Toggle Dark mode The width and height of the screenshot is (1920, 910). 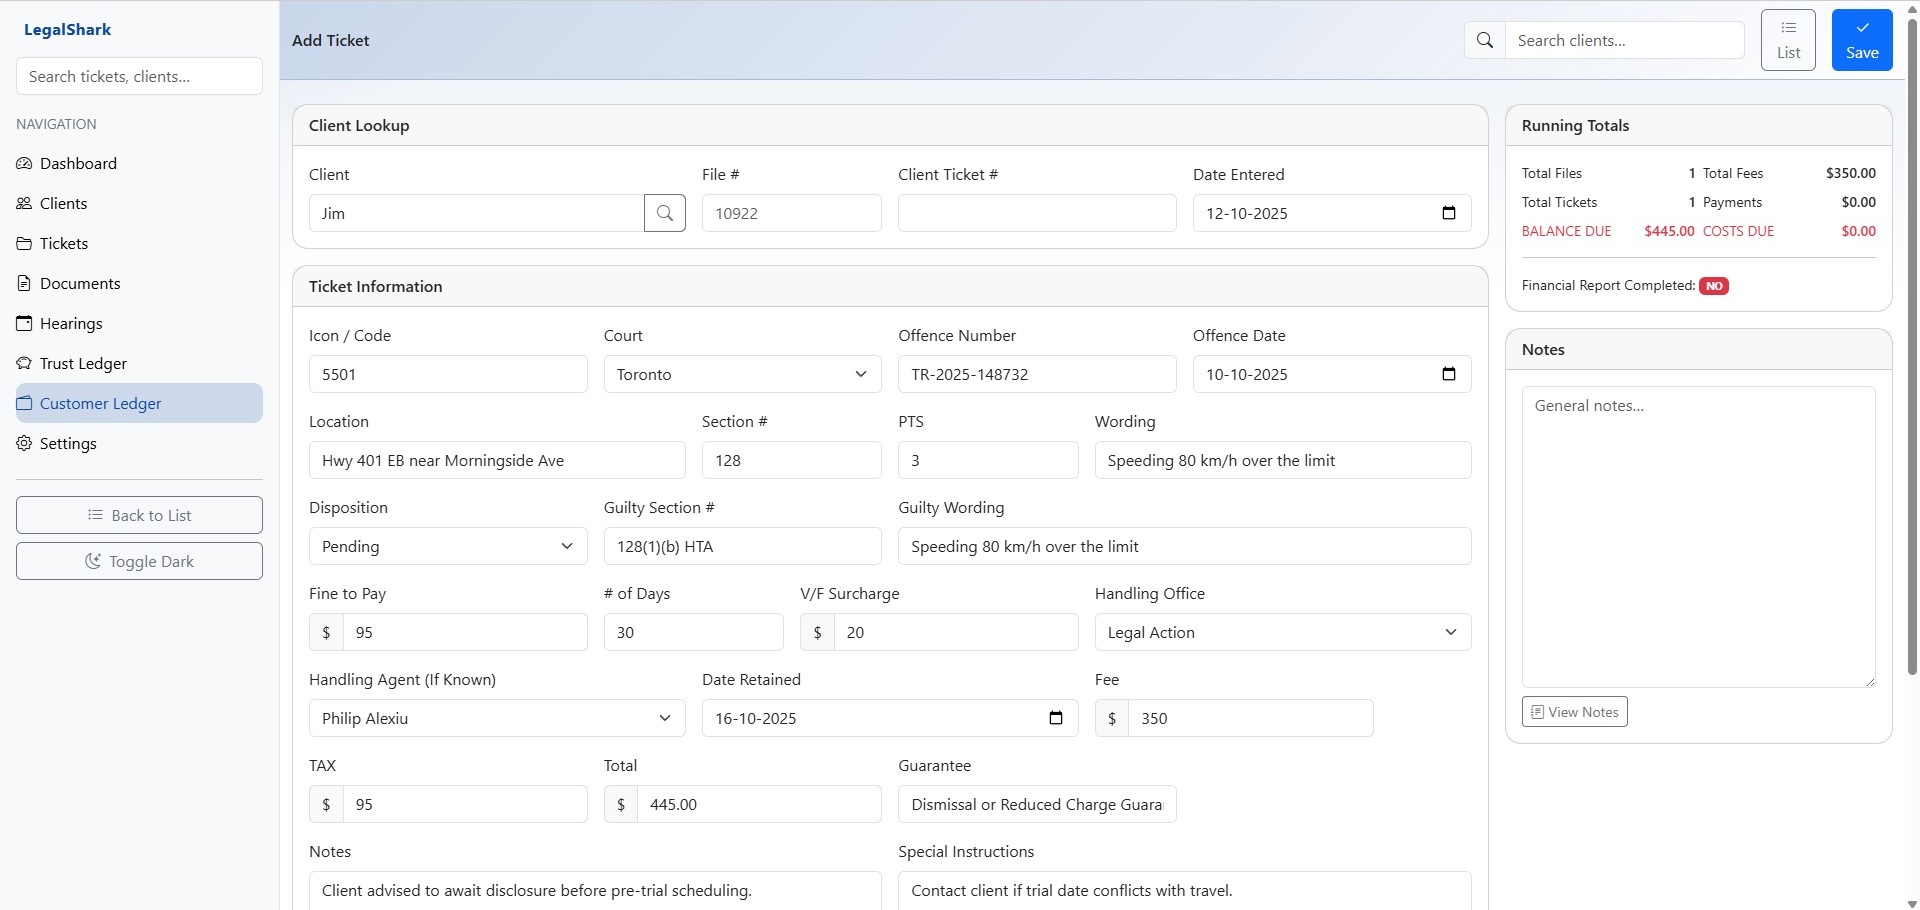pos(139,561)
